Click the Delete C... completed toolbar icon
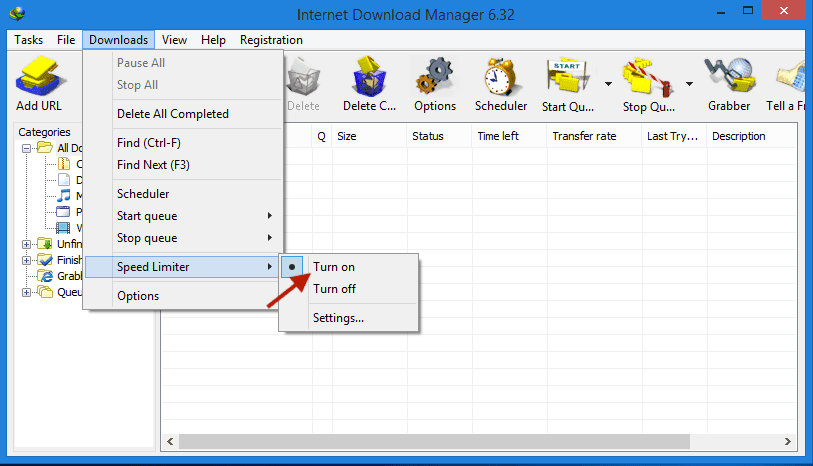Image resolution: width=813 pixels, height=466 pixels. pyautogui.click(x=370, y=78)
